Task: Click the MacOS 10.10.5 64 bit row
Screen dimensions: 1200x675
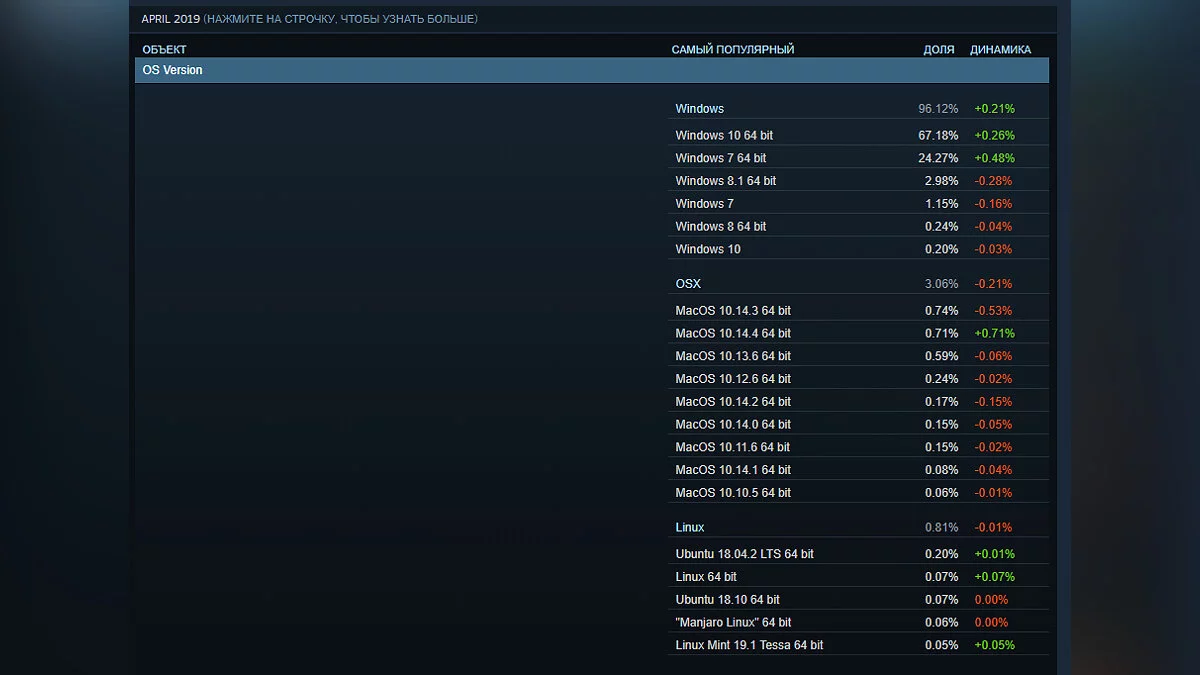Action: tap(858, 493)
